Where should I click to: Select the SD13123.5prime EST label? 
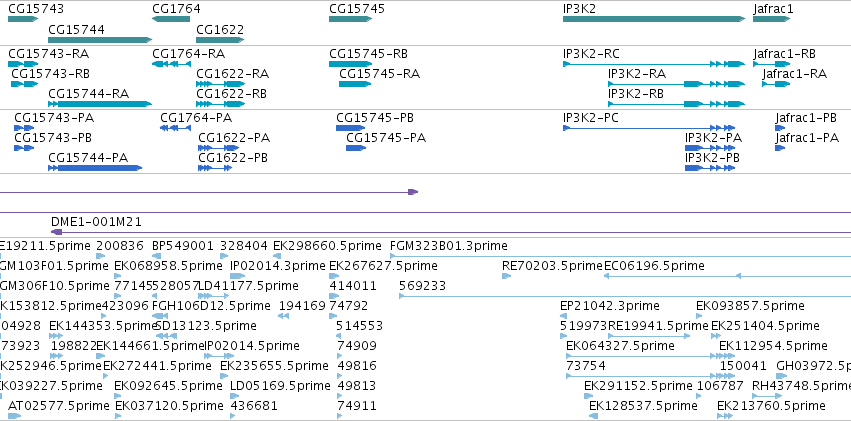[206, 326]
